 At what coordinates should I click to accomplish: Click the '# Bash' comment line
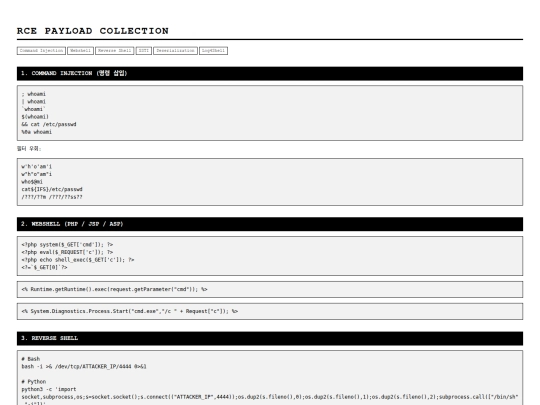[x=31, y=359]
